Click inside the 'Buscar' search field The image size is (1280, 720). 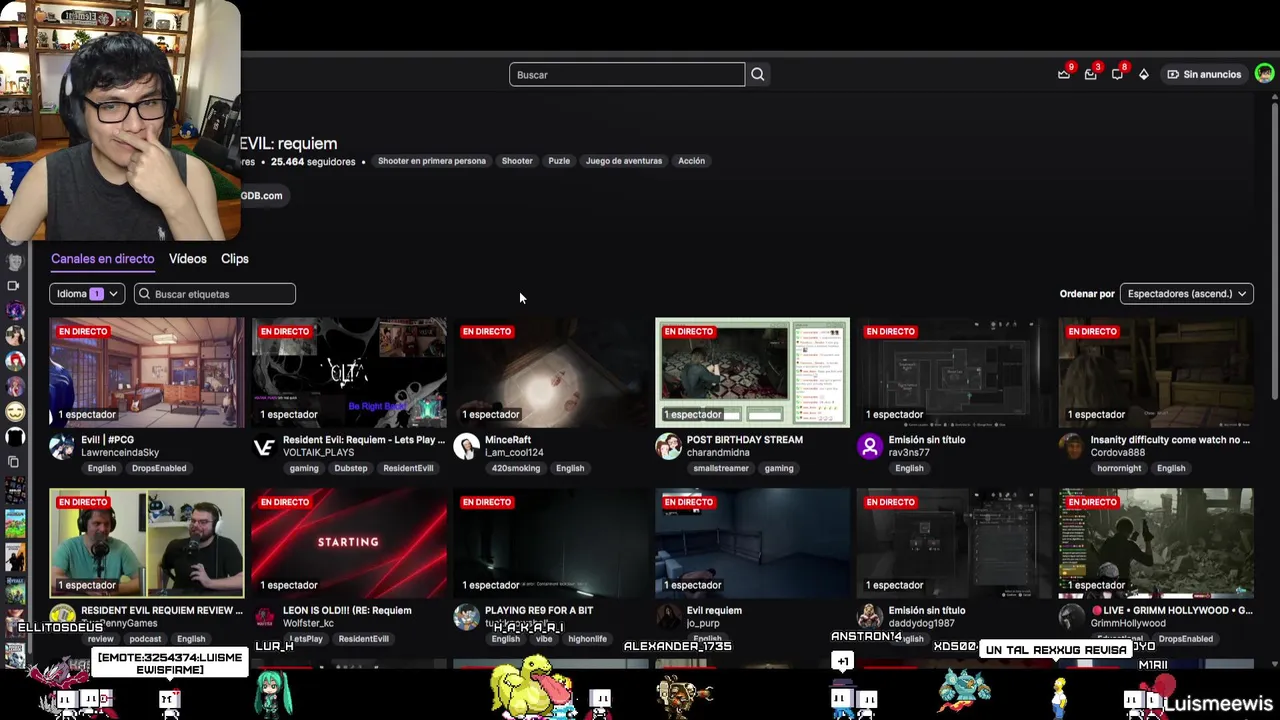click(627, 74)
